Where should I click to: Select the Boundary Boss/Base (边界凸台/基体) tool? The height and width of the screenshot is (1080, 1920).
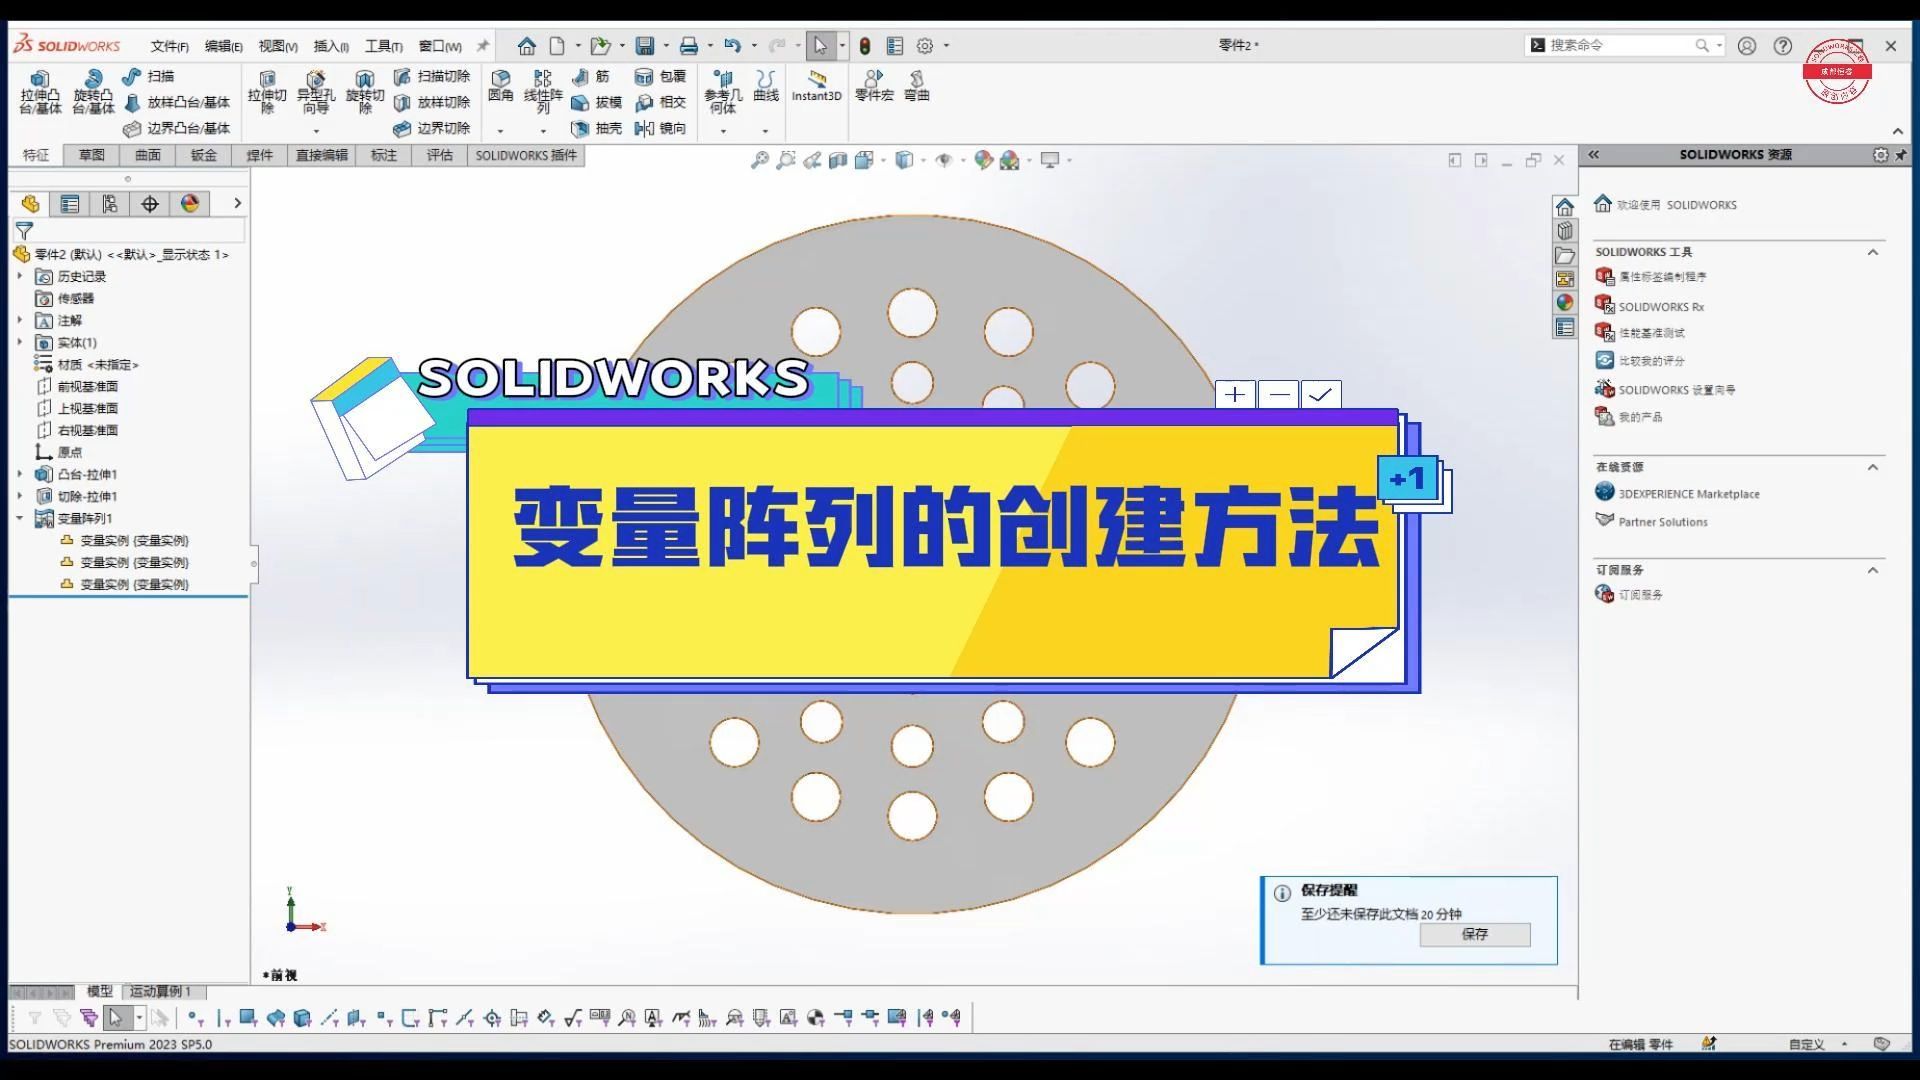(176, 128)
